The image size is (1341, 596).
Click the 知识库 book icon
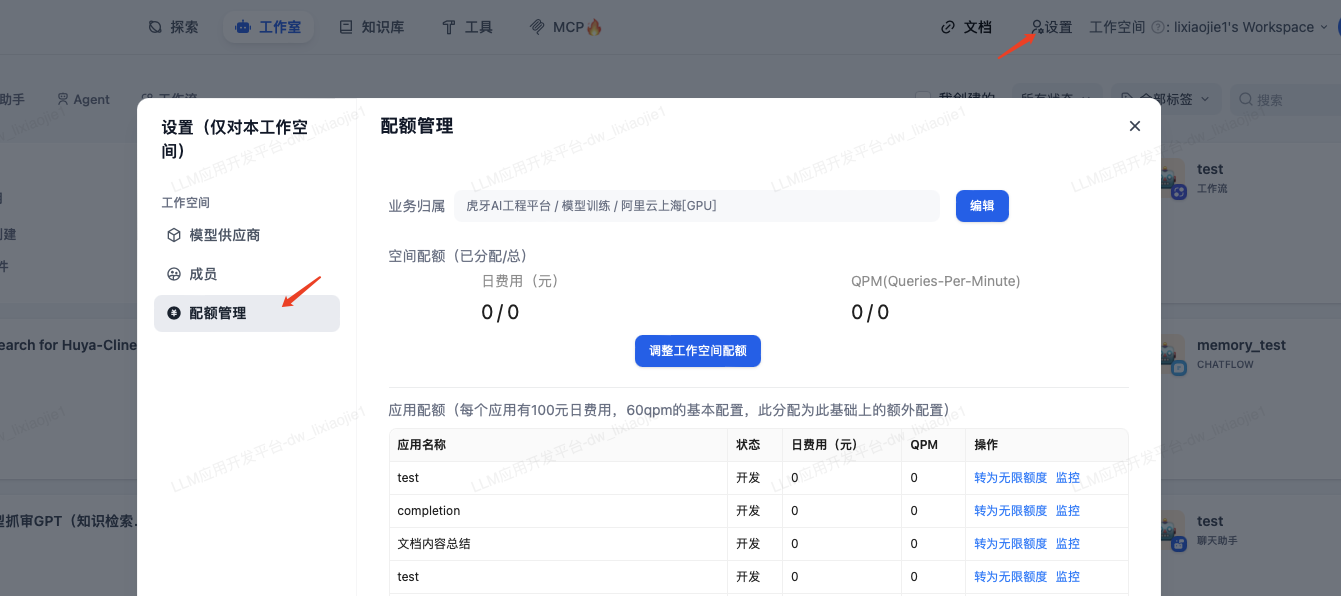click(x=346, y=27)
